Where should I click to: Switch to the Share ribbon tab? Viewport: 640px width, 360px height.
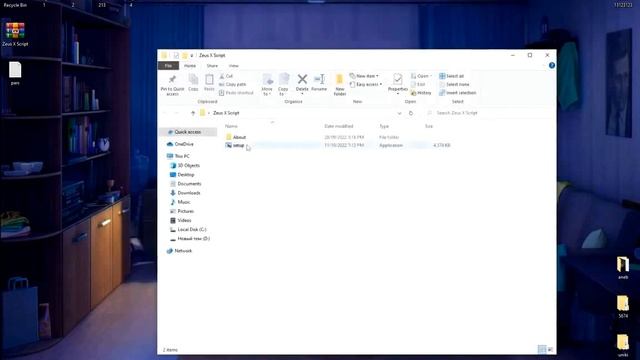pyautogui.click(x=212, y=66)
